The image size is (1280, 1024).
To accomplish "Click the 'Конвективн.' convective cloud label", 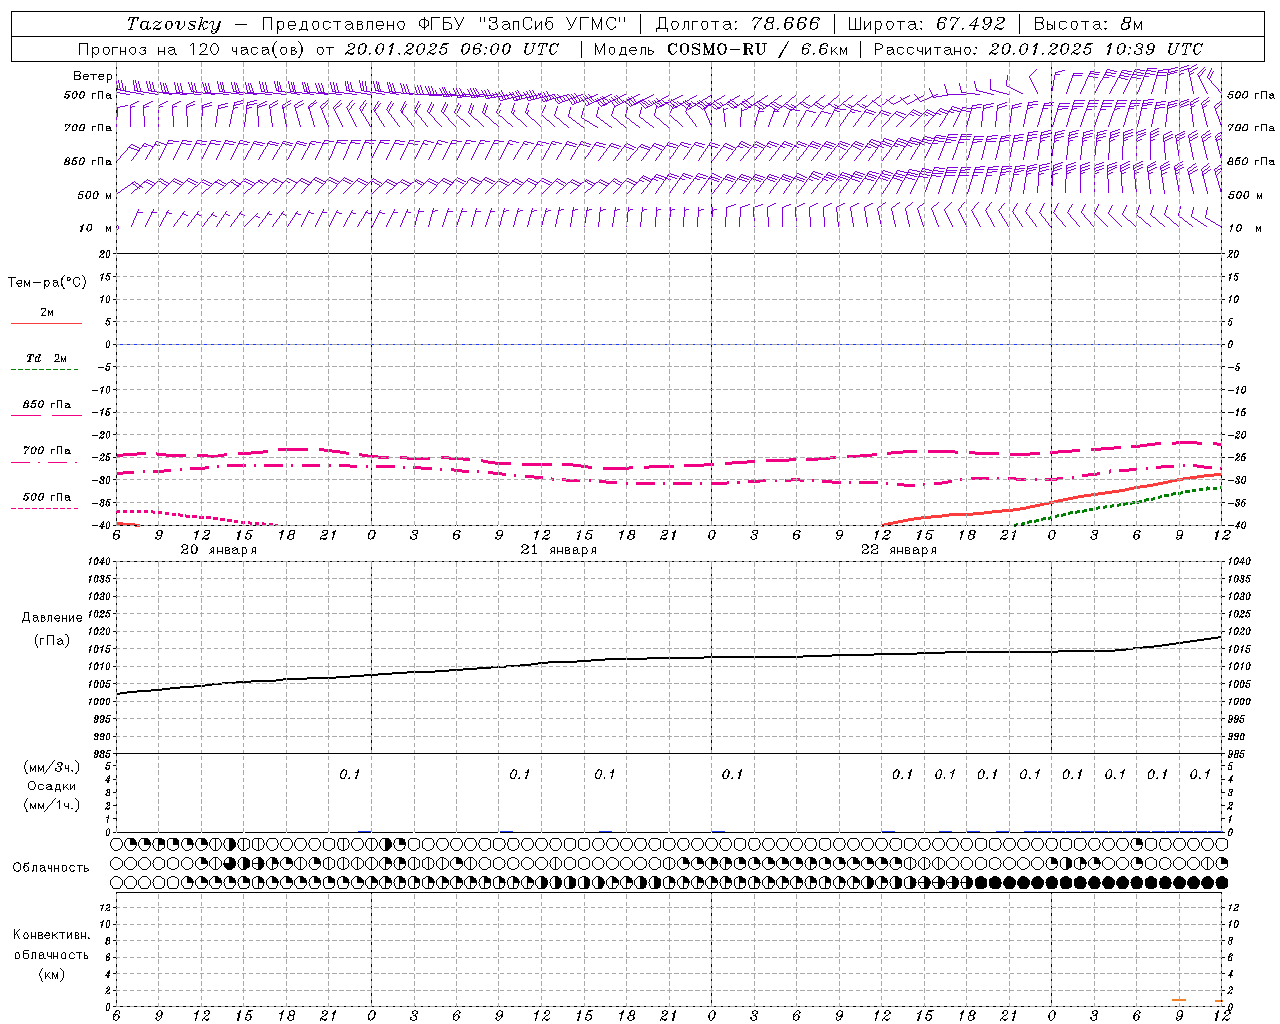I will click(x=51, y=935).
